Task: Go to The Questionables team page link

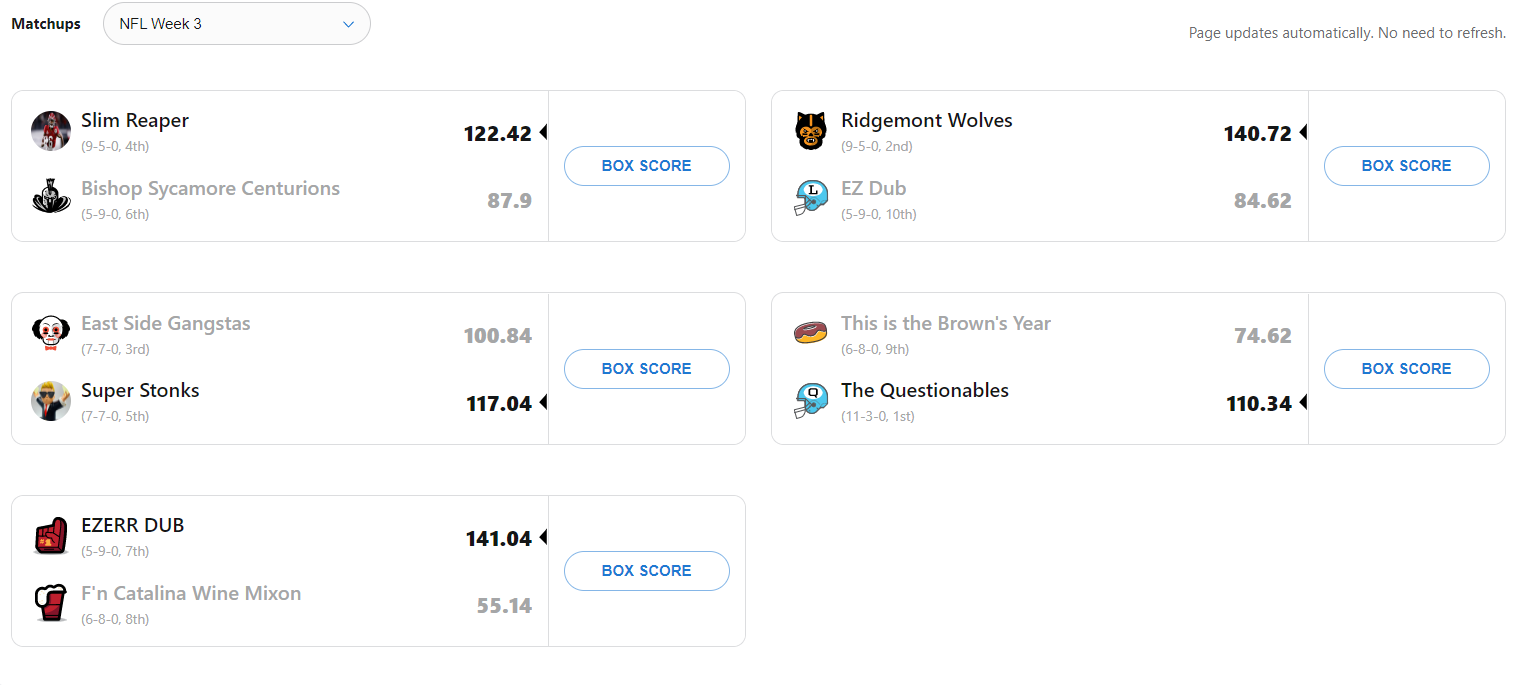Action: pyautogui.click(x=924, y=391)
